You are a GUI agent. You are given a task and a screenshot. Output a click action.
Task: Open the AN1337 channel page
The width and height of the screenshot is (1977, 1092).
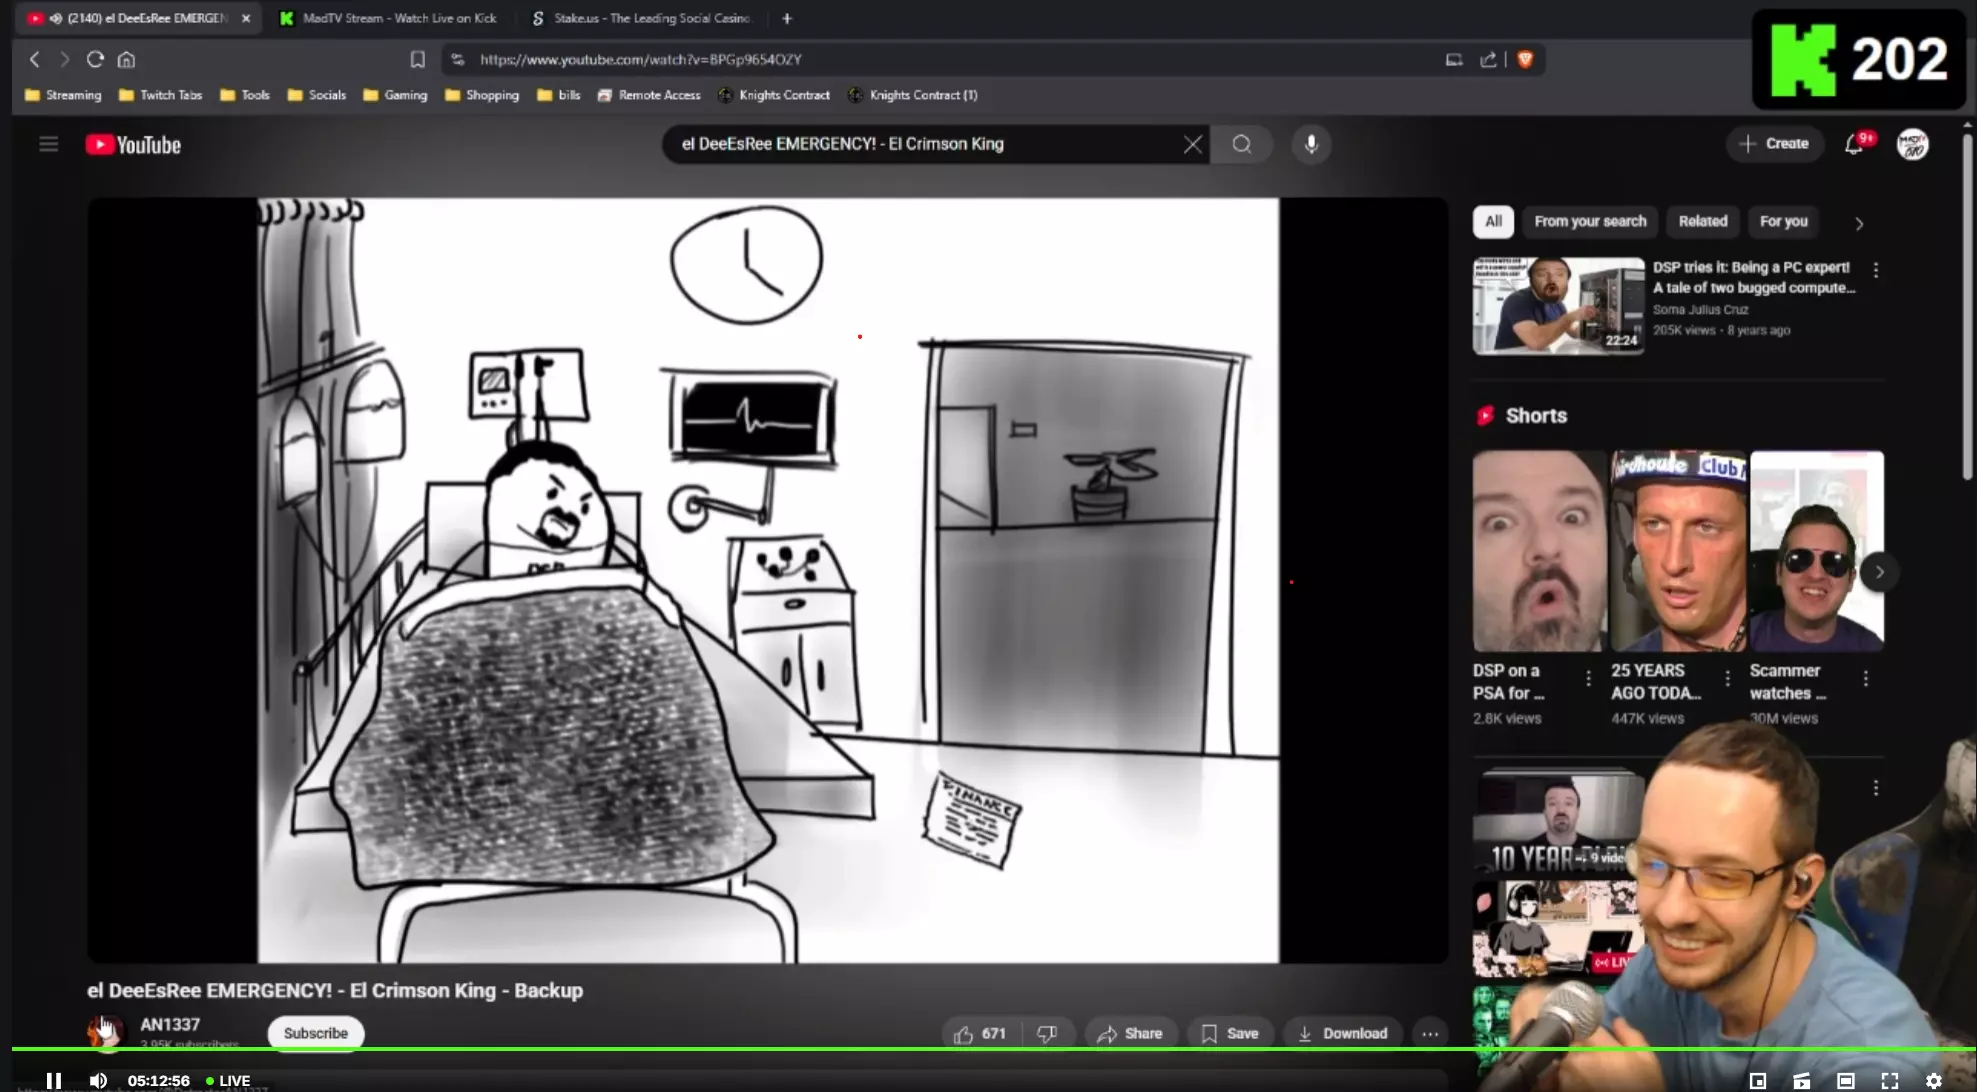168,1024
